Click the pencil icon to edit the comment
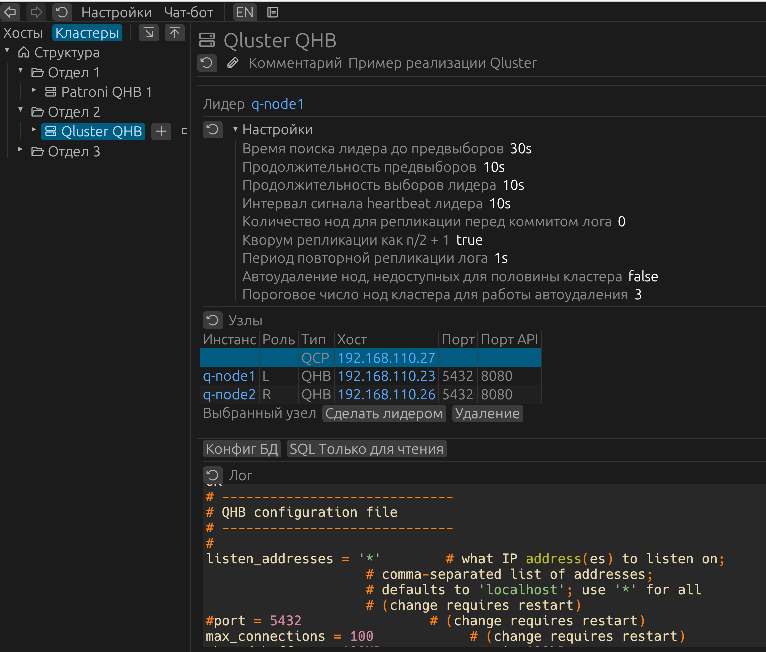Image resolution: width=766 pixels, height=652 pixels. click(233, 63)
